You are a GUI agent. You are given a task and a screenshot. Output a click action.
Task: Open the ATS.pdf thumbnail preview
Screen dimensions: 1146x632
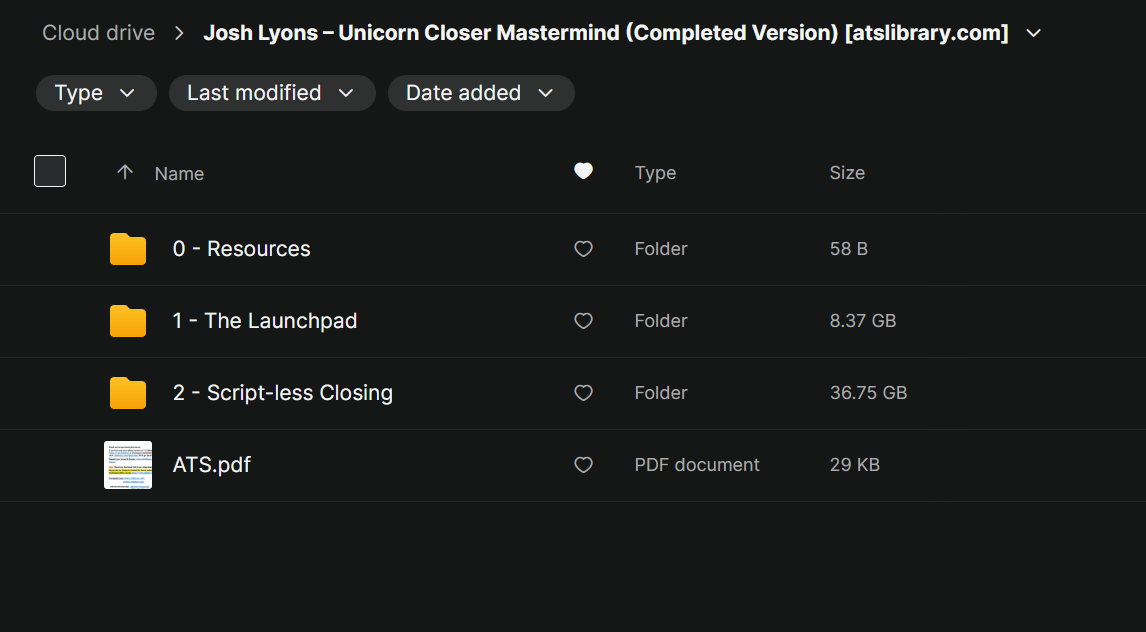coord(128,465)
